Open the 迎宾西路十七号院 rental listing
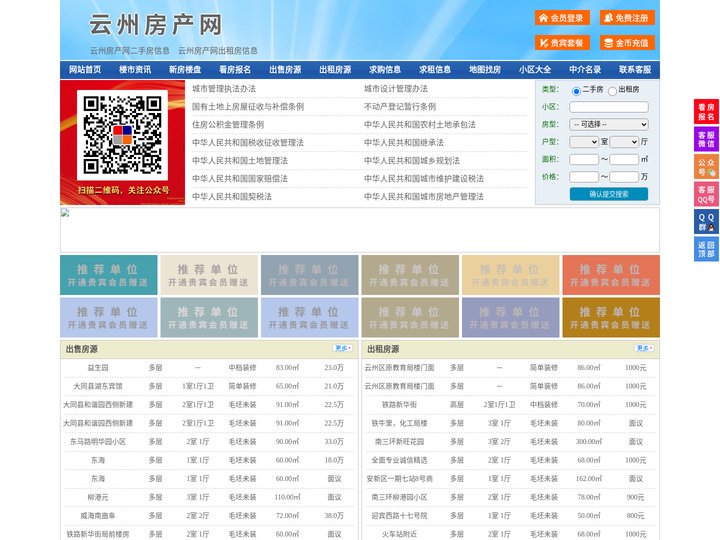The image size is (720, 540). (x=399, y=516)
